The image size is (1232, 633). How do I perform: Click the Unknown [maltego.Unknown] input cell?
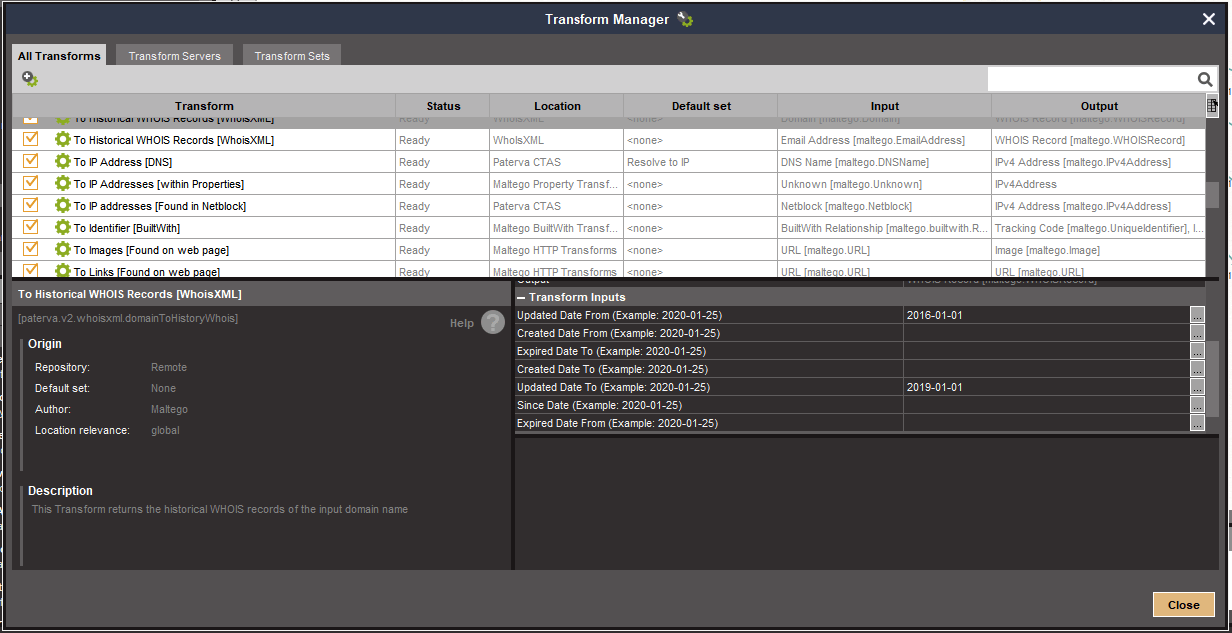[x=884, y=184]
